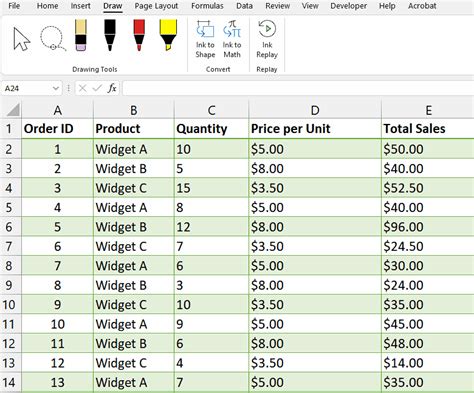Screen dimensions: 474x393
Task: Click the $8.00 price in row 9
Action: [x=315, y=285]
